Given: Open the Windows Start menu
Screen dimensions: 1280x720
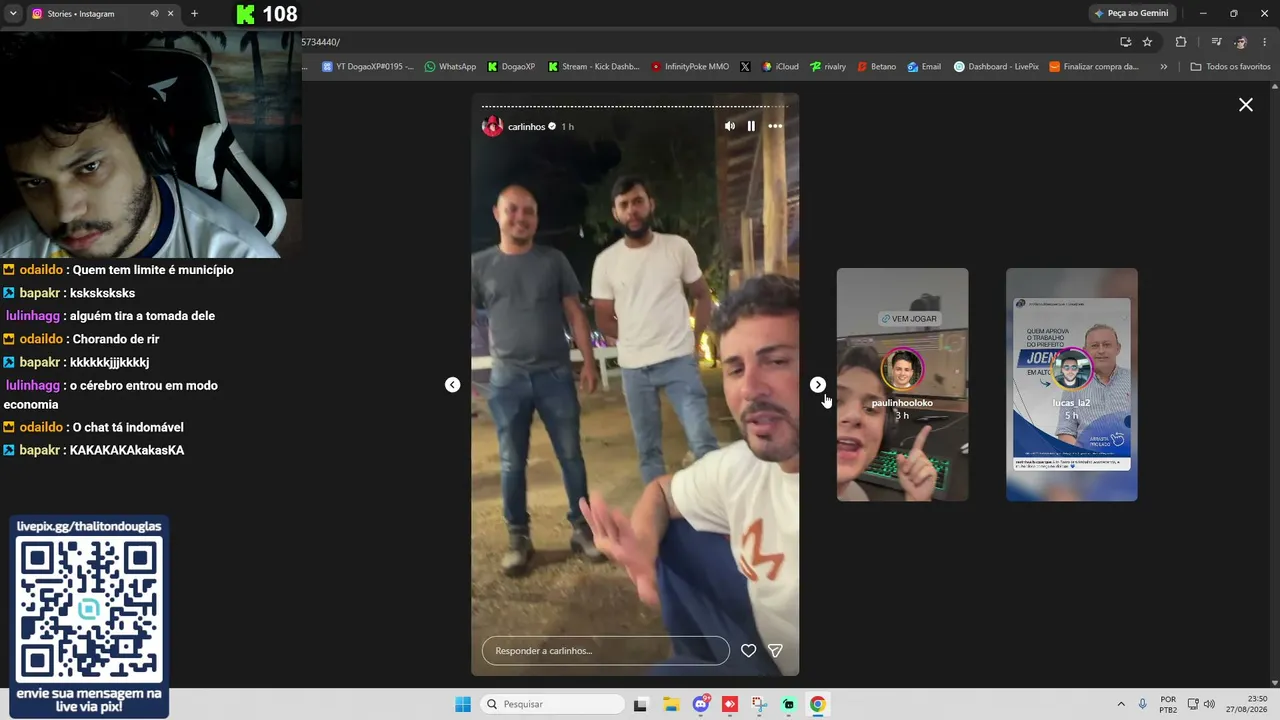Looking at the screenshot, I should pyautogui.click(x=463, y=704).
